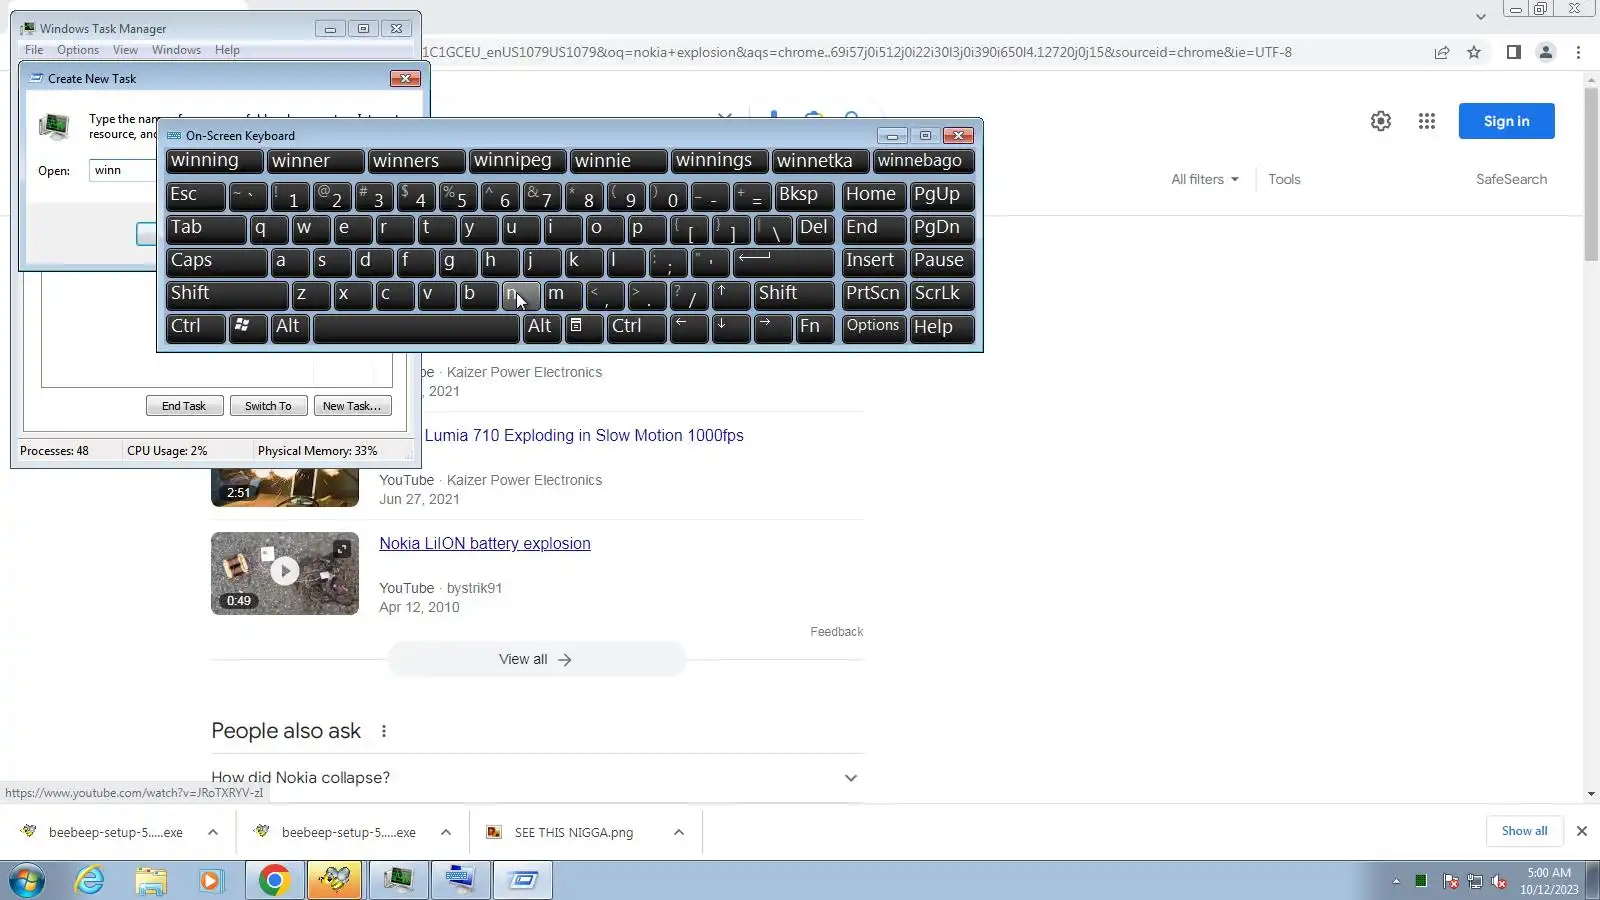Toggle ScrLk key on On-Screen Keyboard

click(942, 294)
